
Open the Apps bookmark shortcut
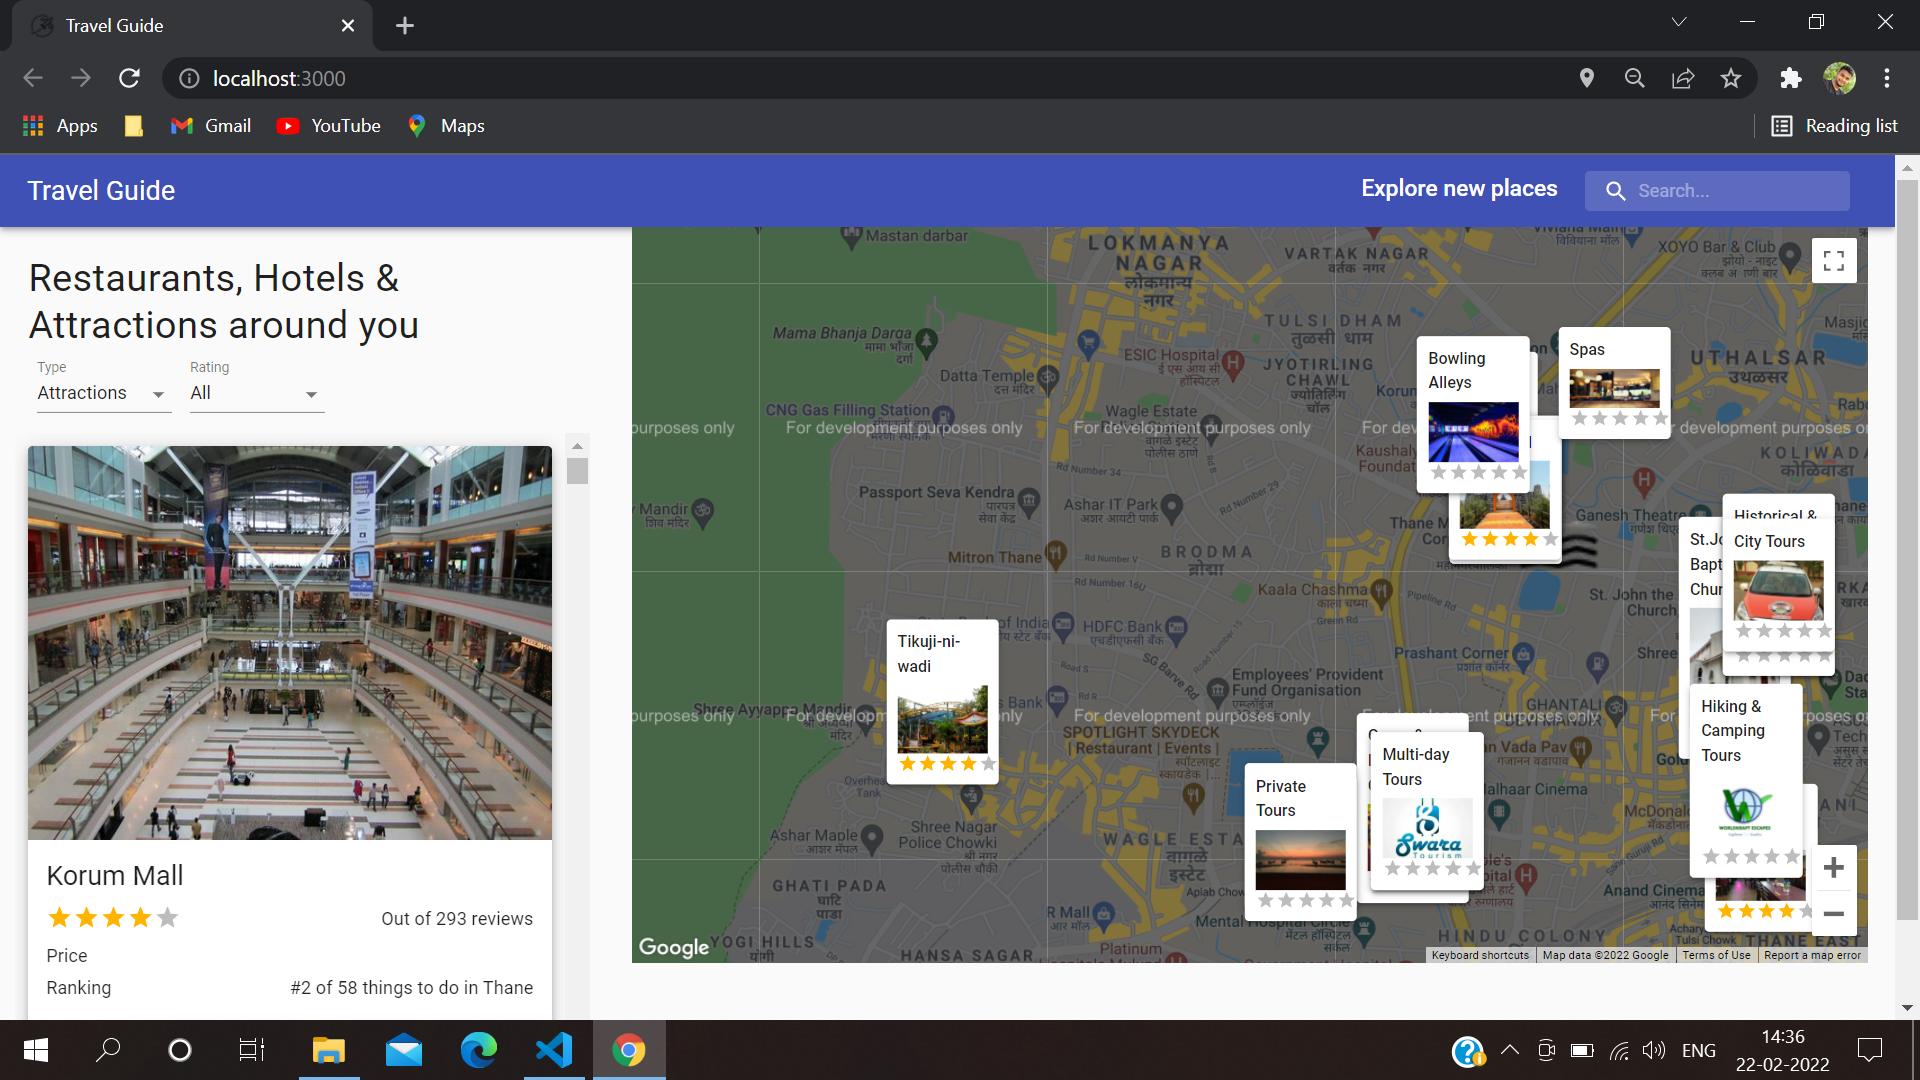coord(60,126)
